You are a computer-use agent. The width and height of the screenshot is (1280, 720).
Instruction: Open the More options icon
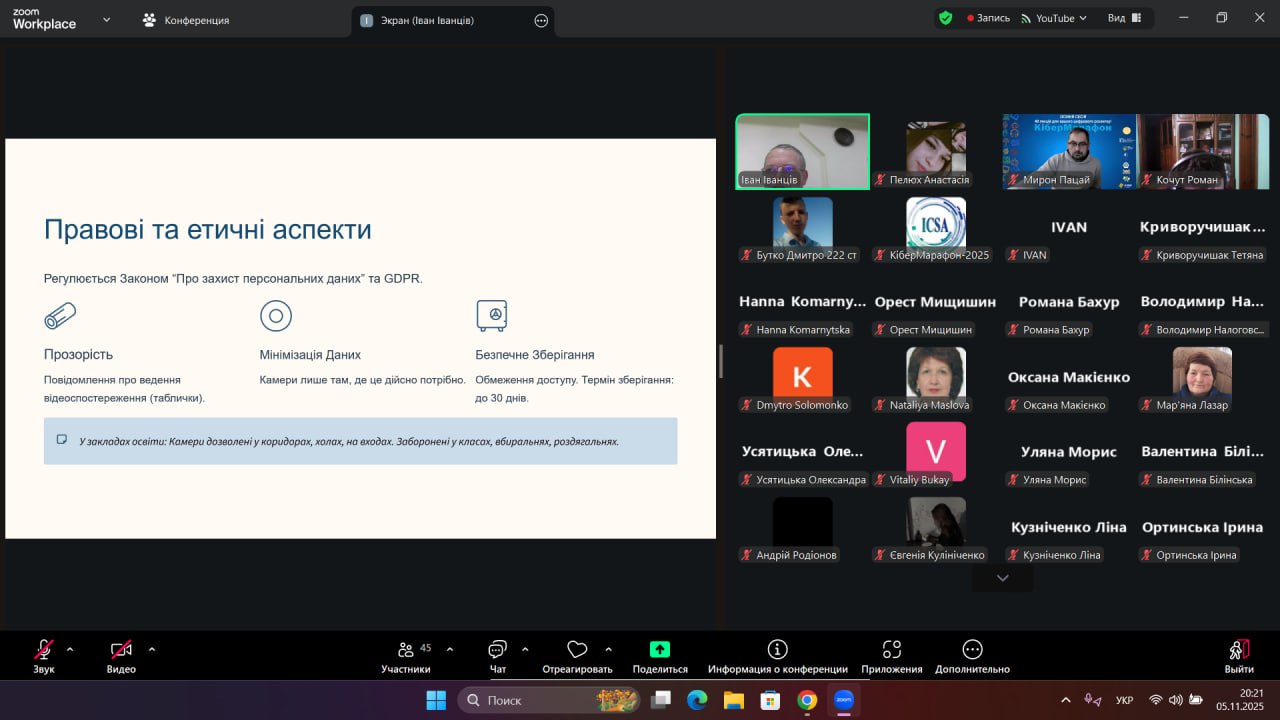click(972, 650)
